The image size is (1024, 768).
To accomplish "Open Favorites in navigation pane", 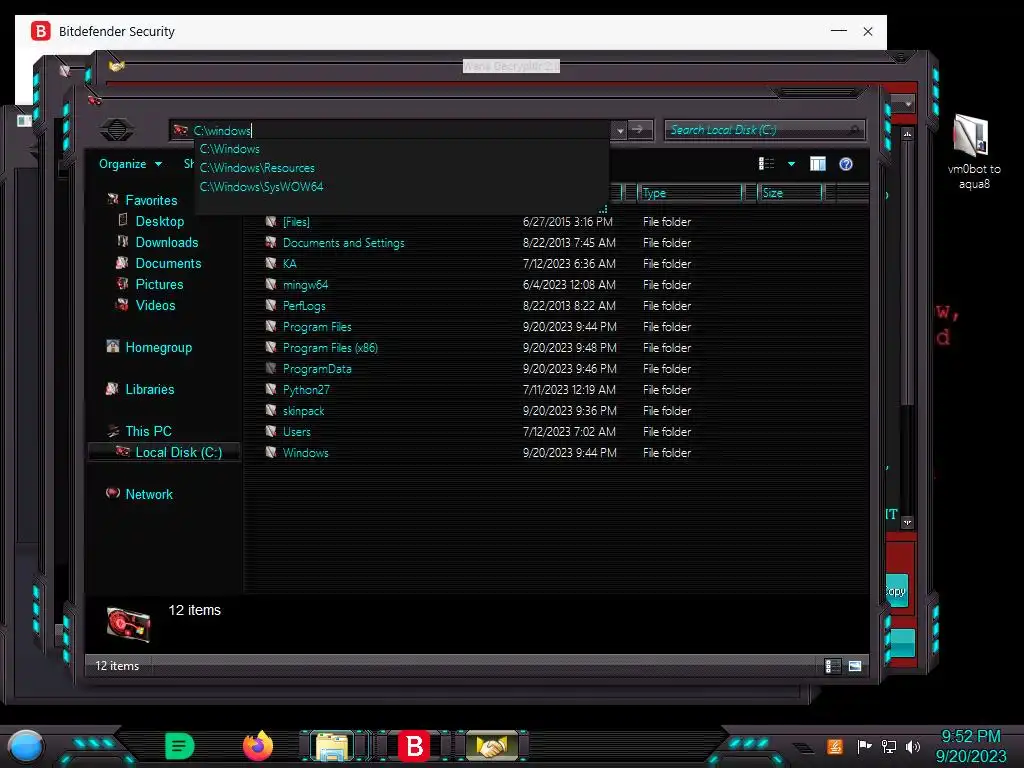I will [151, 200].
